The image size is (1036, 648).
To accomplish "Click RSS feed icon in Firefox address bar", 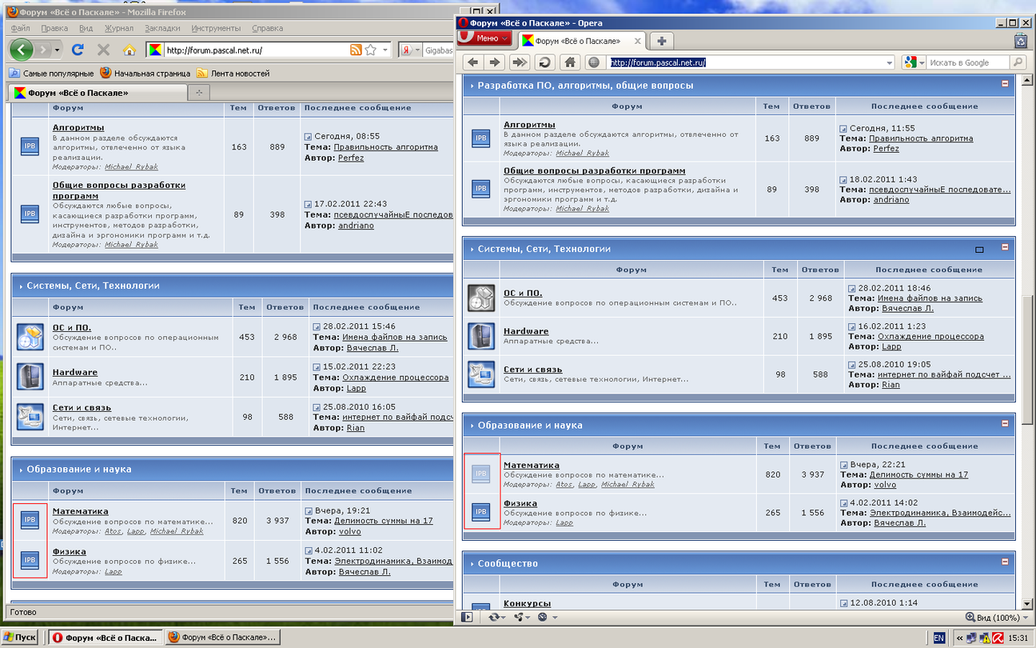I will click(x=356, y=50).
